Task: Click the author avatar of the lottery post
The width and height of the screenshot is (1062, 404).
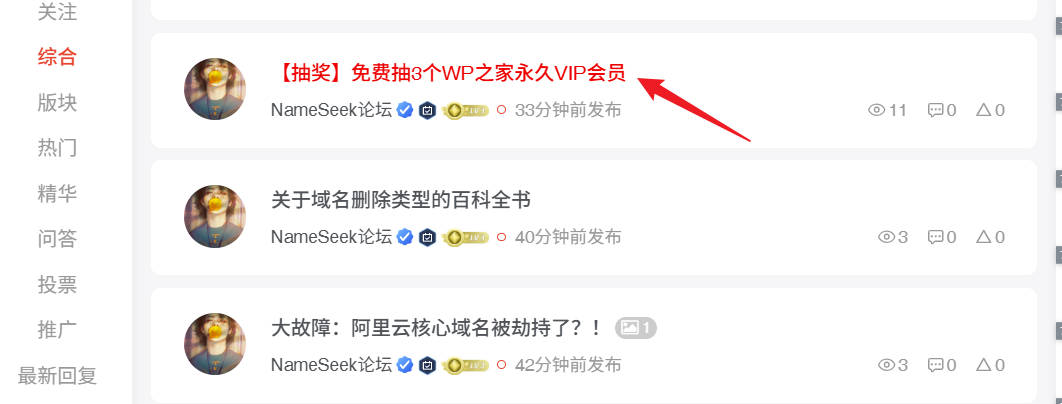Action: [x=215, y=89]
